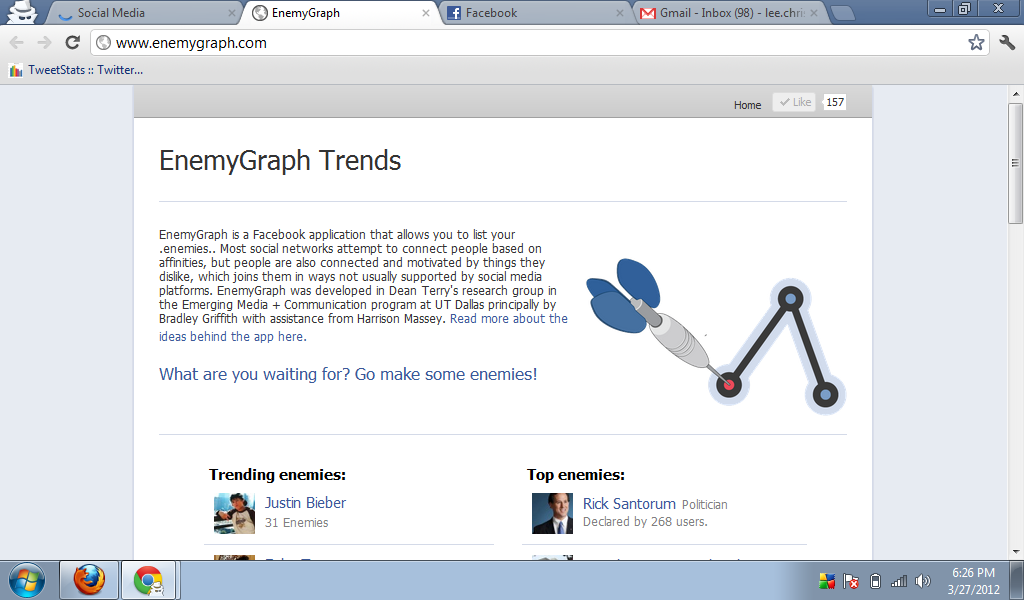The height and width of the screenshot is (600, 1024).
Task: Reload the EnemyGraph page
Action: coord(72,43)
